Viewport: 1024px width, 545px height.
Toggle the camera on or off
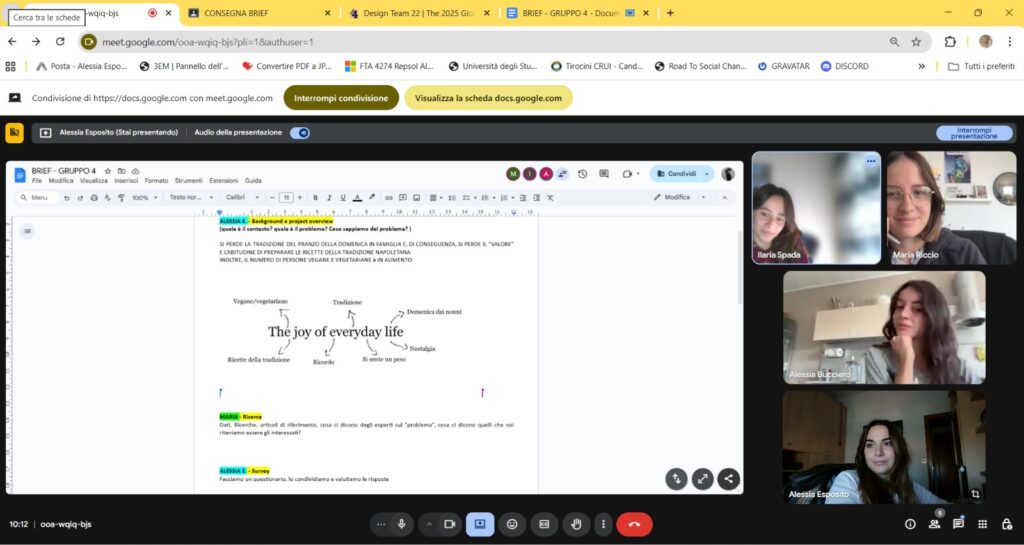point(450,524)
